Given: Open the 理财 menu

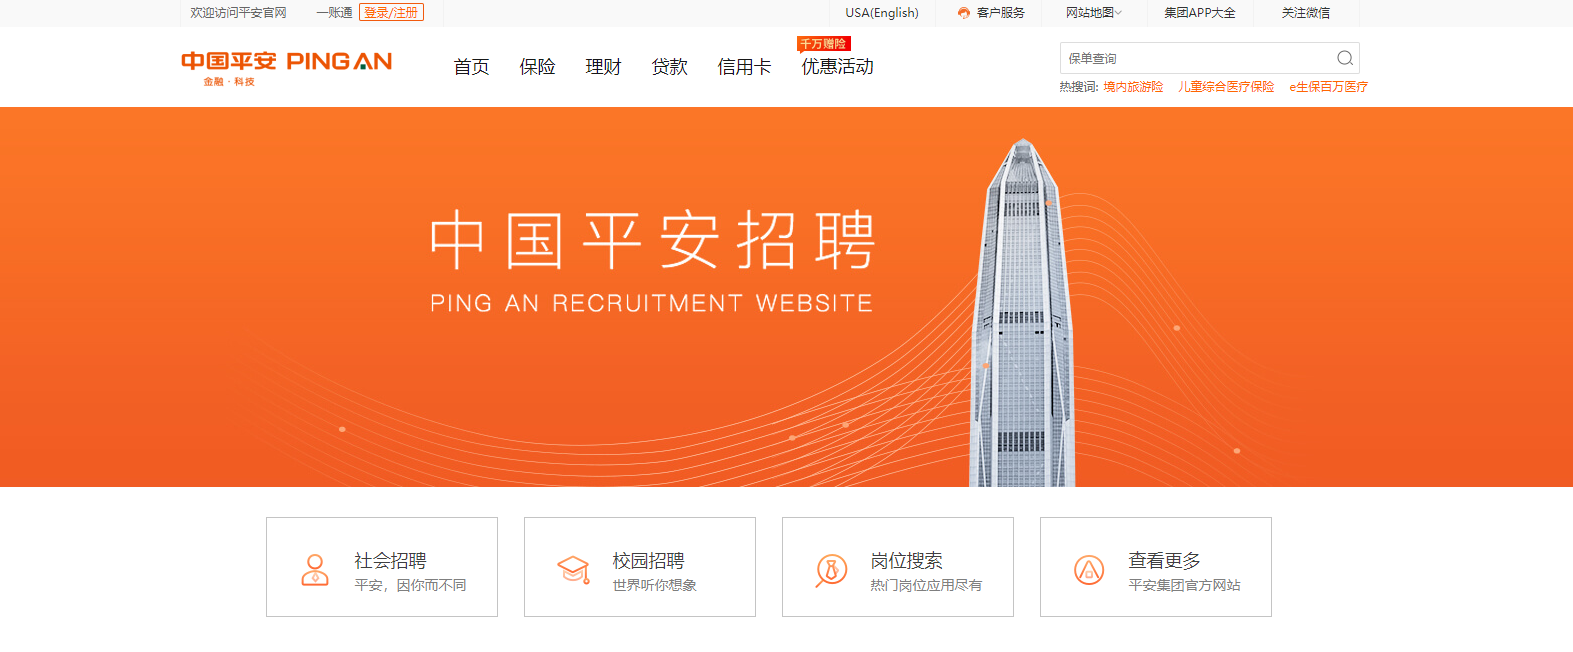Looking at the screenshot, I should [x=603, y=67].
